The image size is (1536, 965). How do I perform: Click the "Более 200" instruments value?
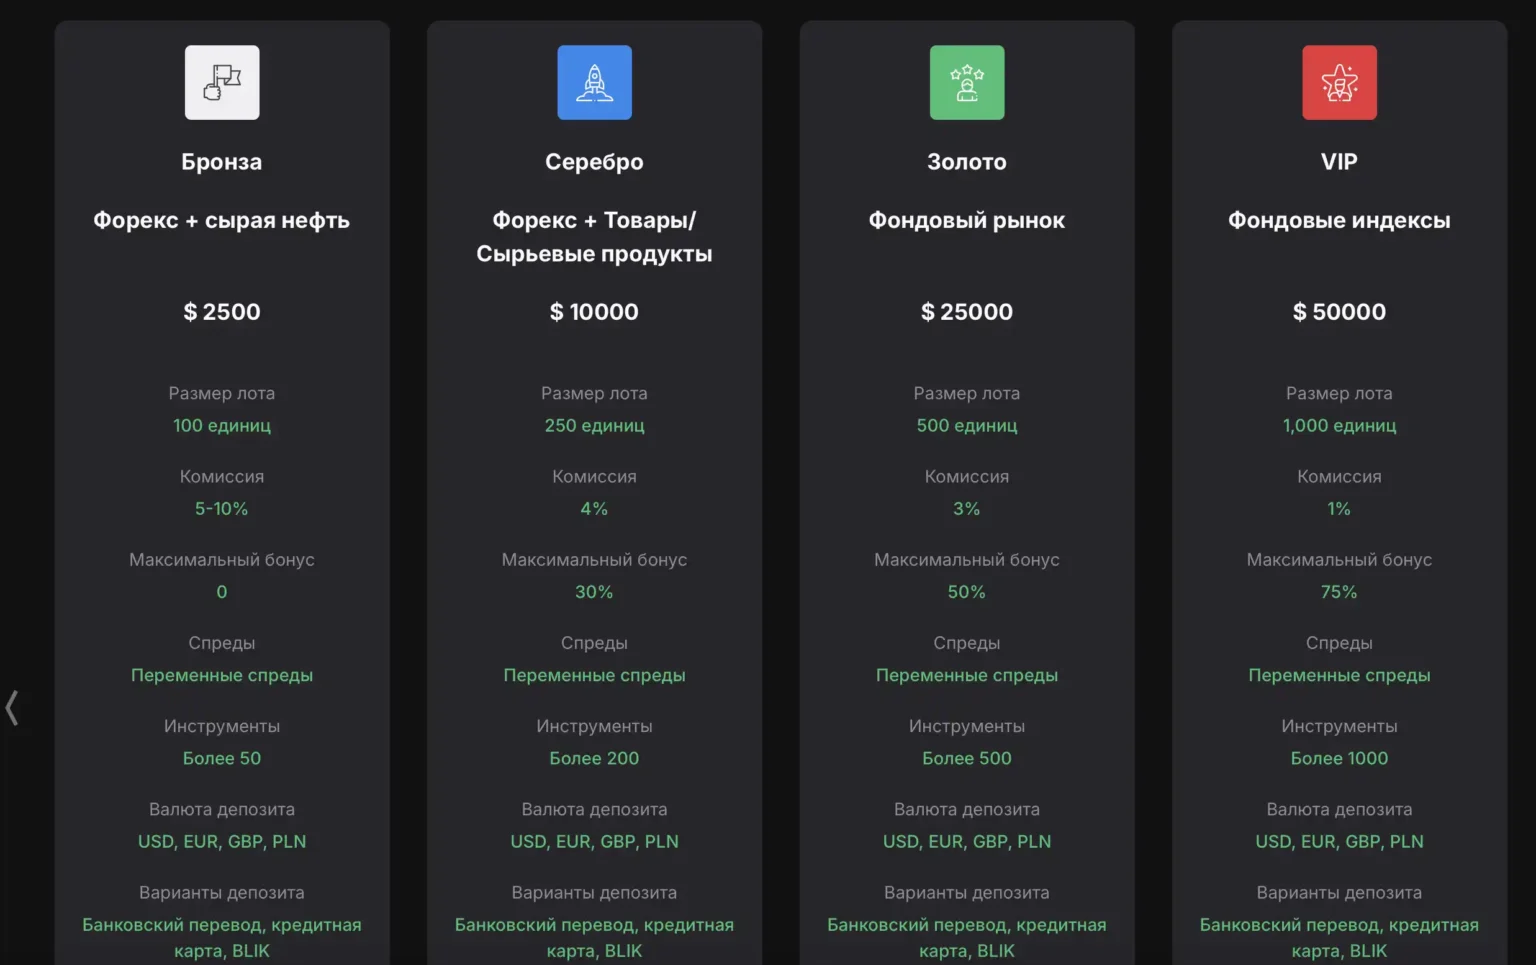594,759
